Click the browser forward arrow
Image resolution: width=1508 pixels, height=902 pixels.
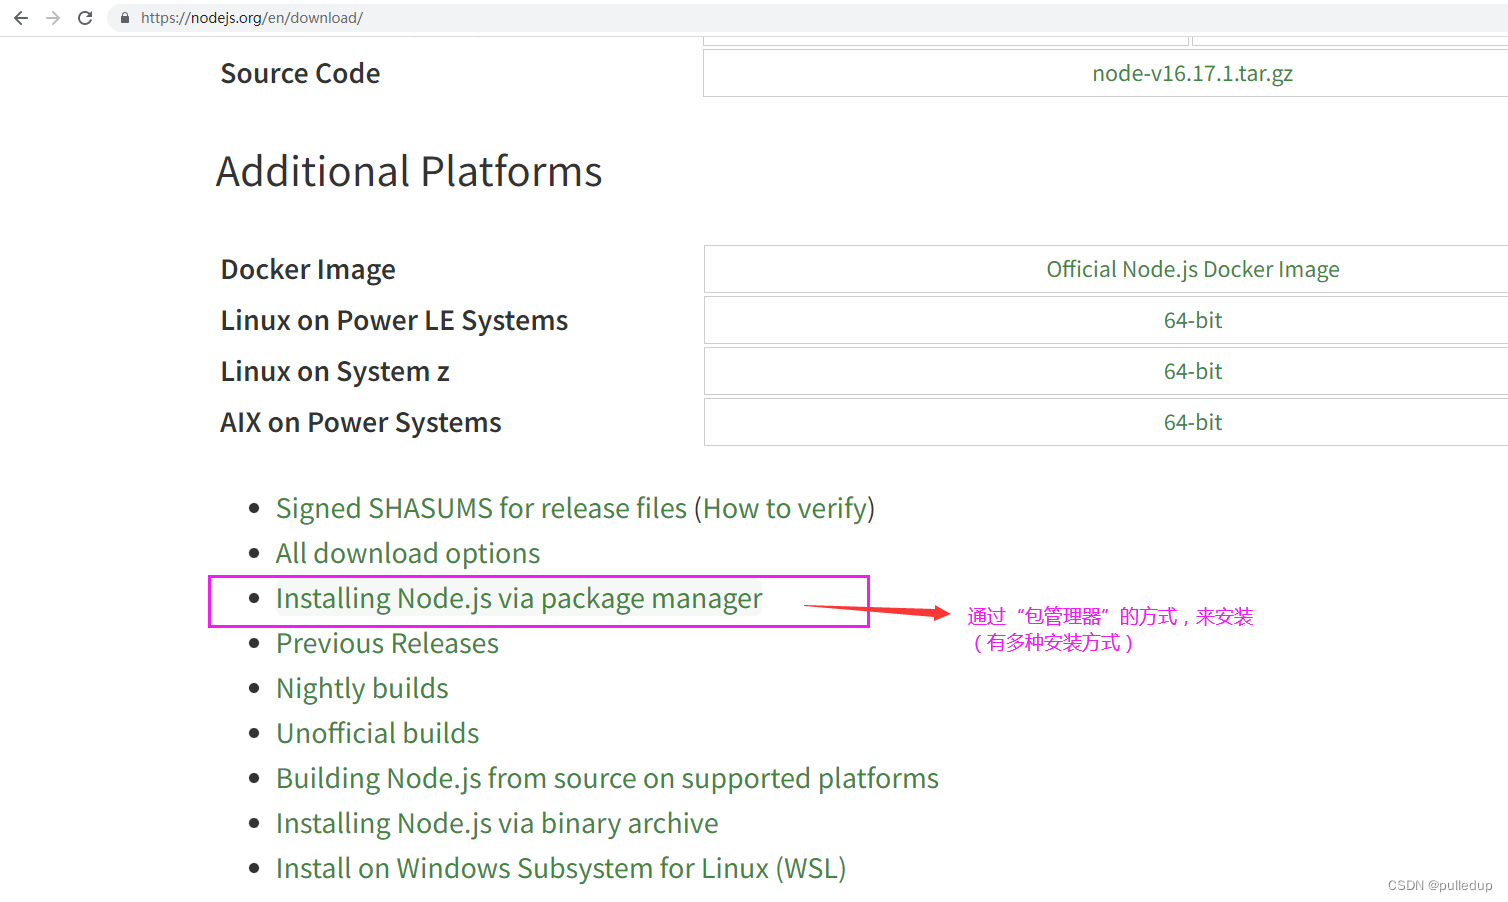pyautogui.click(x=53, y=18)
